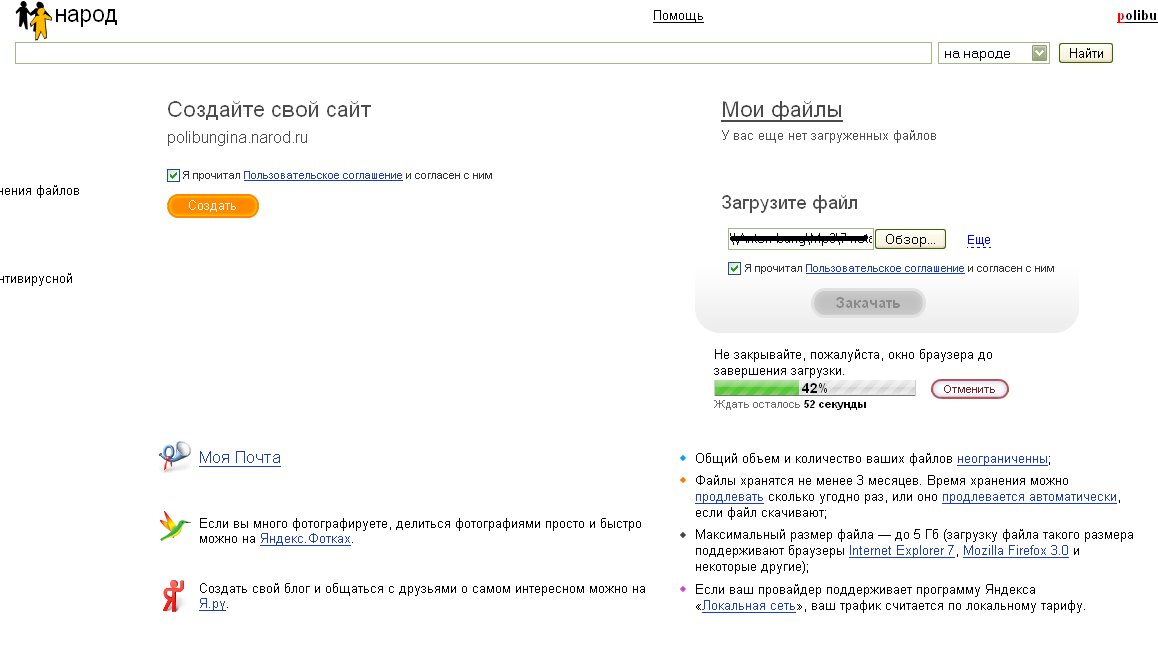Click the orange Создать button
Image resolution: width=1158 pixels, height=672 pixels.
point(213,205)
